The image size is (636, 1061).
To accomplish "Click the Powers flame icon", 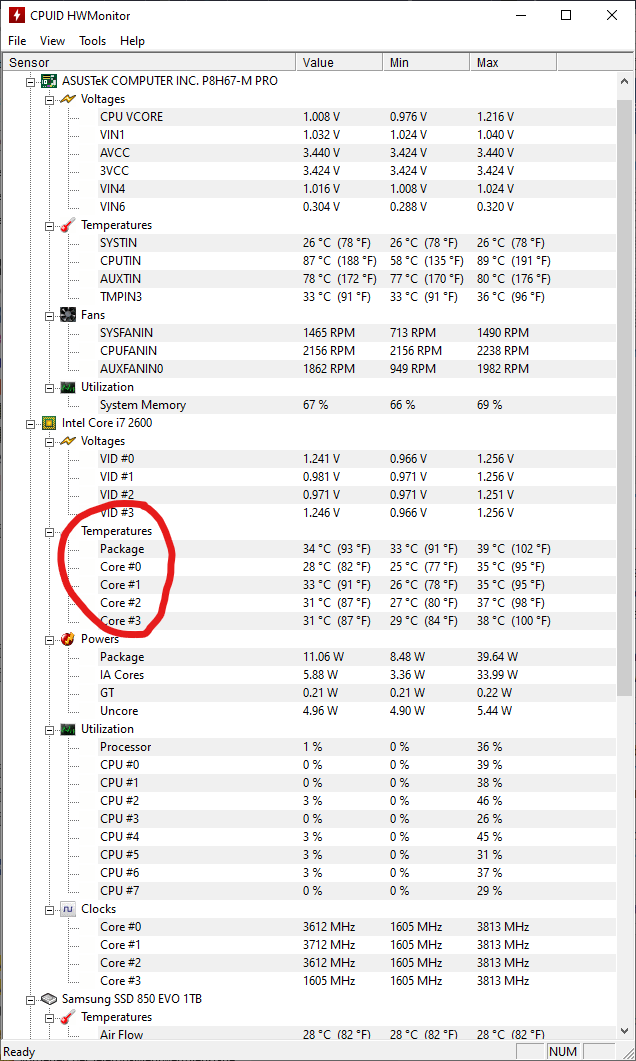I will click(x=68, y=639).
